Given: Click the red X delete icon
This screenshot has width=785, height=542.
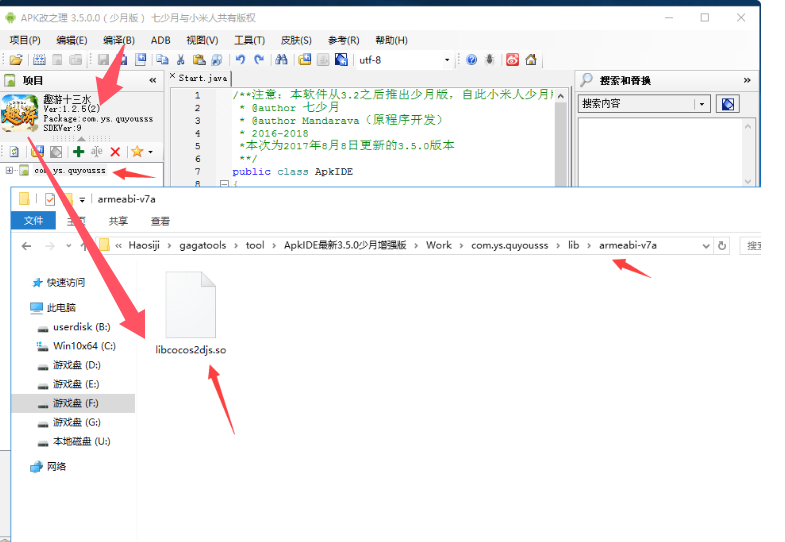Looking at the screenshot, I should point(115,152).
